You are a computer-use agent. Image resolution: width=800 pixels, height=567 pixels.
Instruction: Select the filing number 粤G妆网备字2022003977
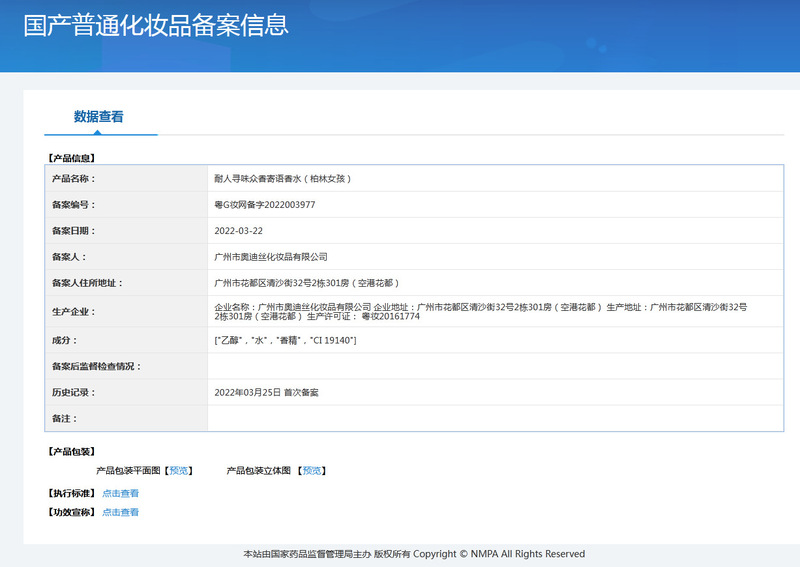(265, 205)
